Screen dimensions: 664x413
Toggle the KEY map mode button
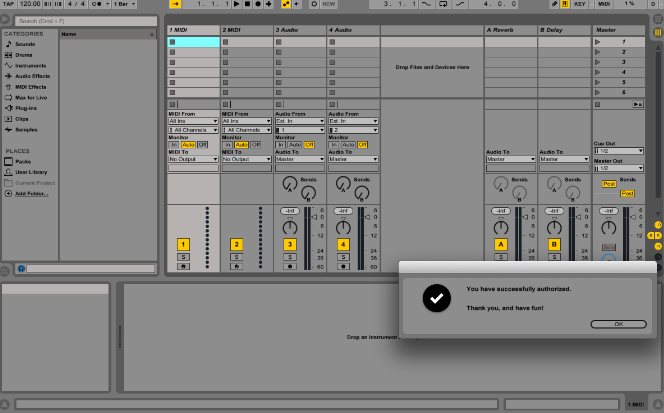[580, 4]
